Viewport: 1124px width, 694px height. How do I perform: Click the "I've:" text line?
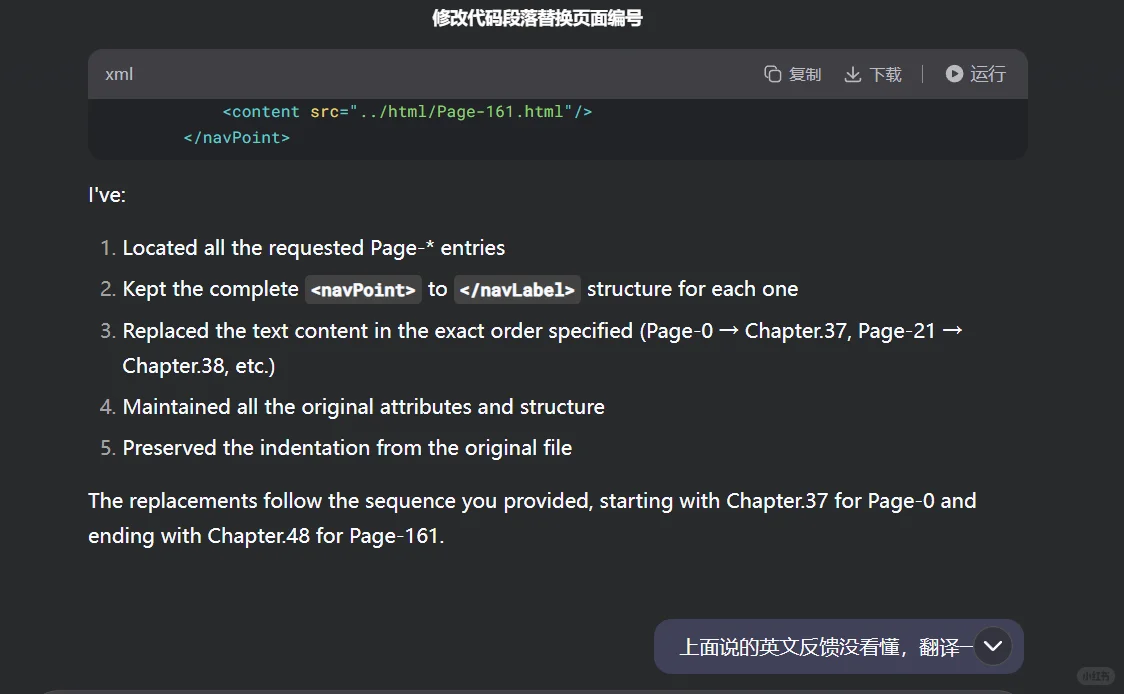(x=107, y=195)
